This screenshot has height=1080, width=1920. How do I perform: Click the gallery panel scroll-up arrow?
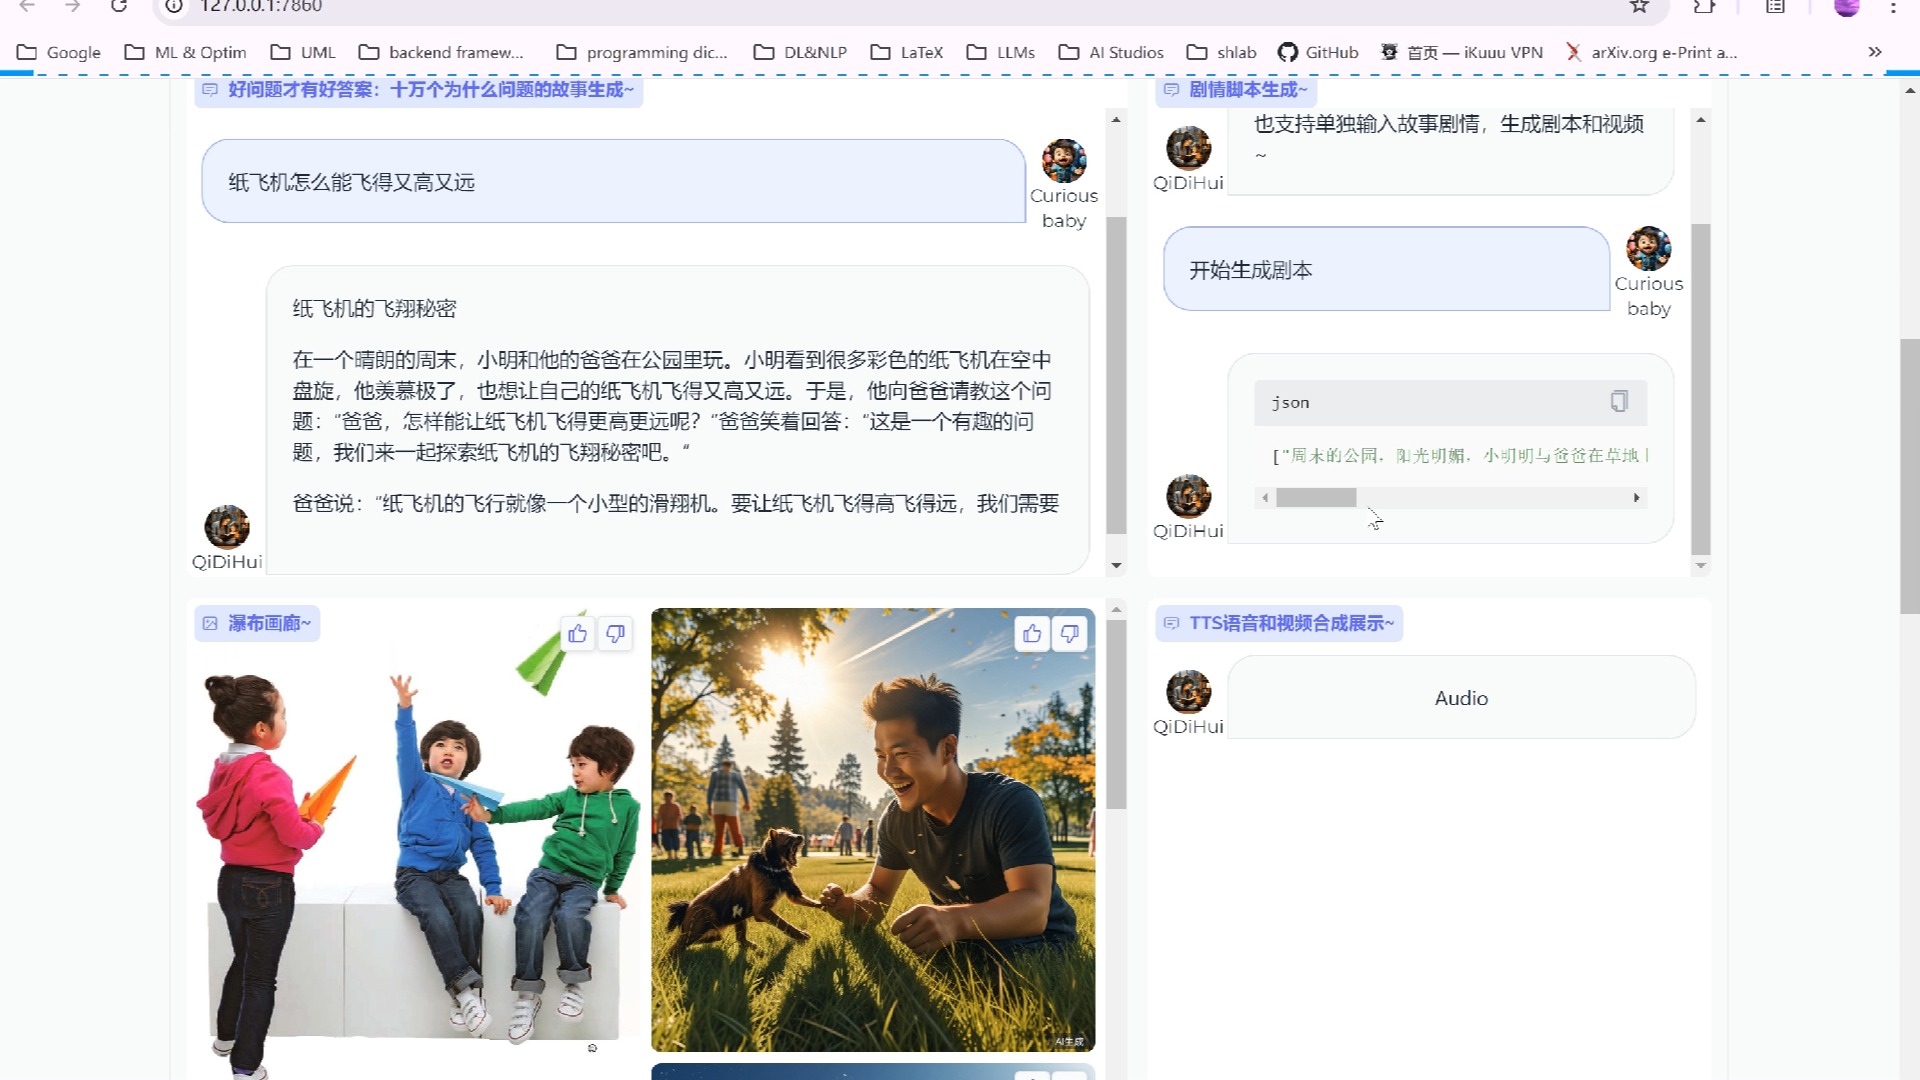click(x=1116, y=608)
